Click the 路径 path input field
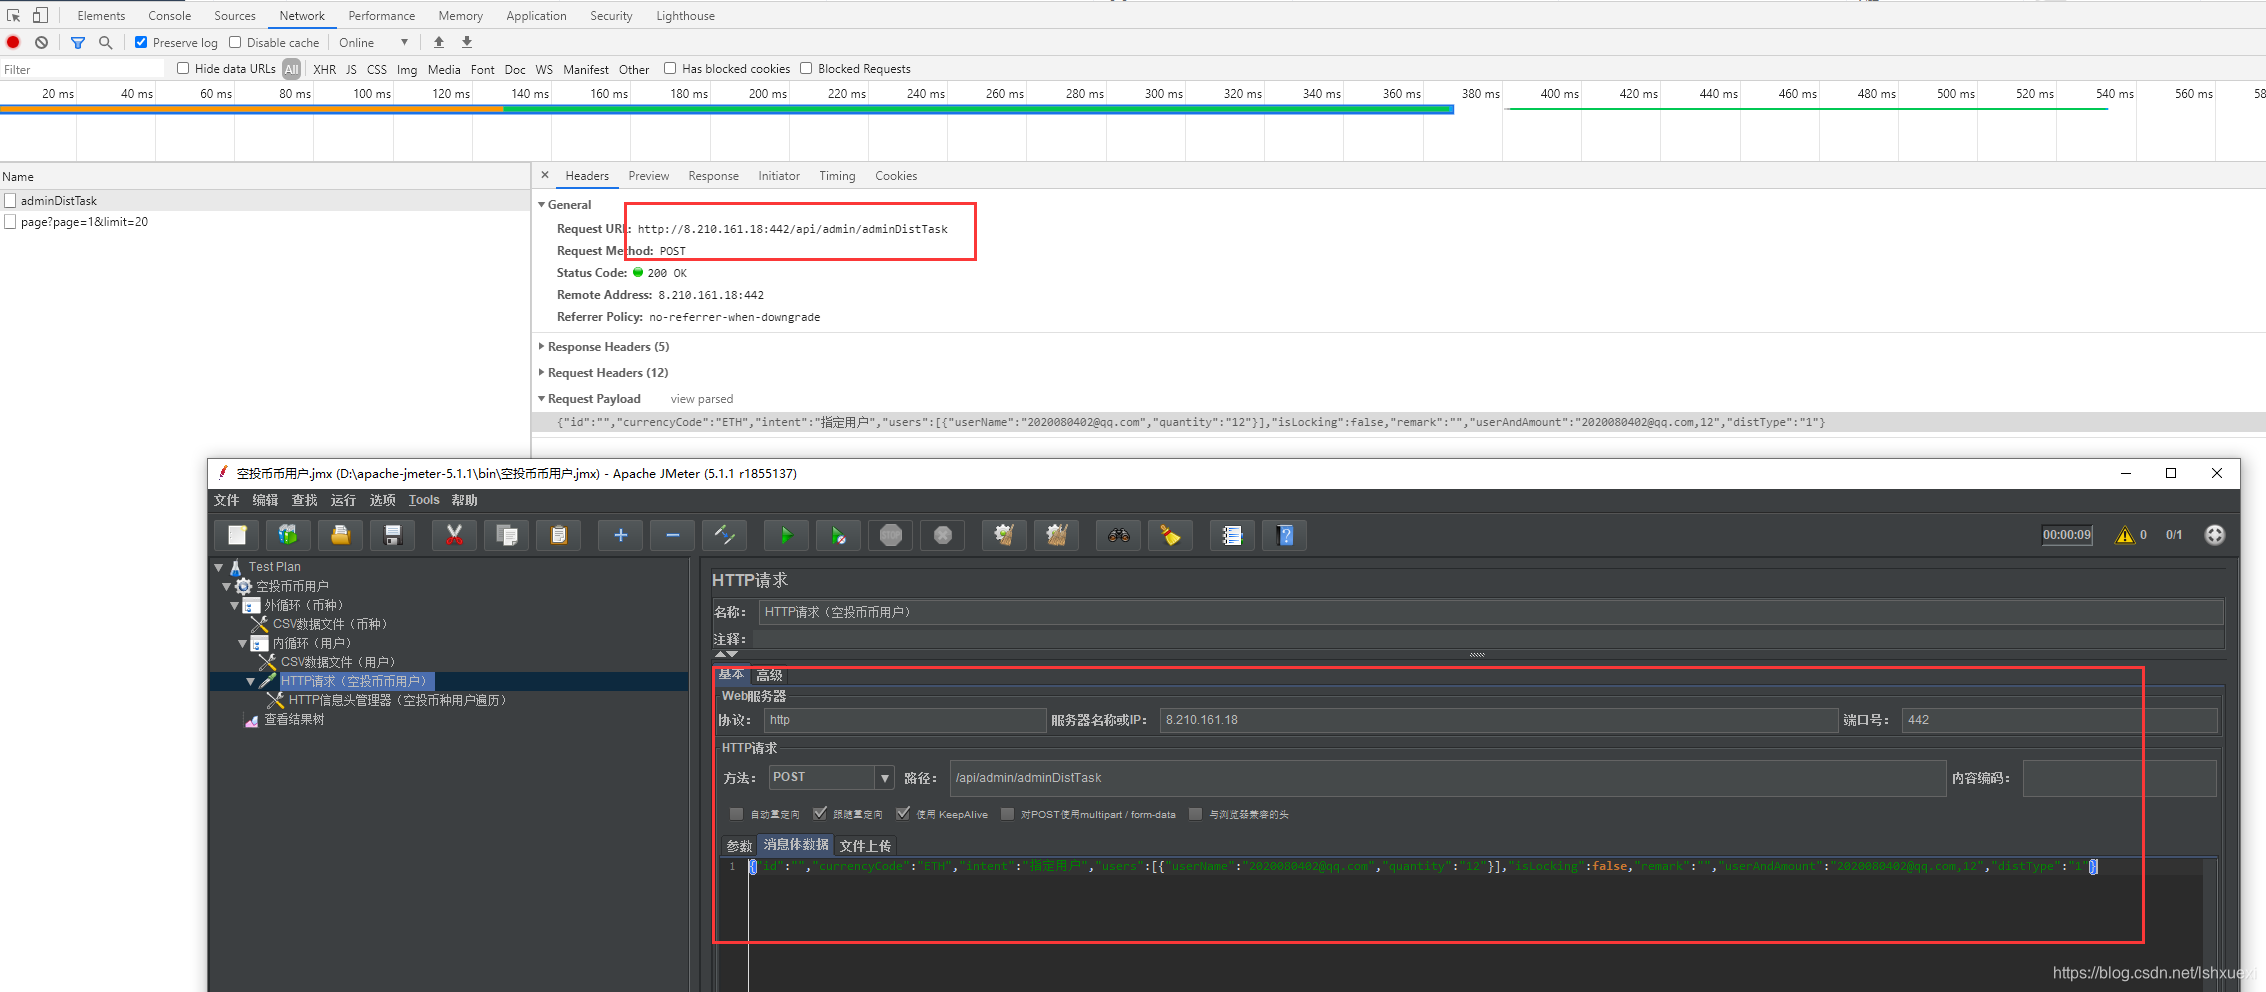 pyautogui.click(x=1447, y=777)
